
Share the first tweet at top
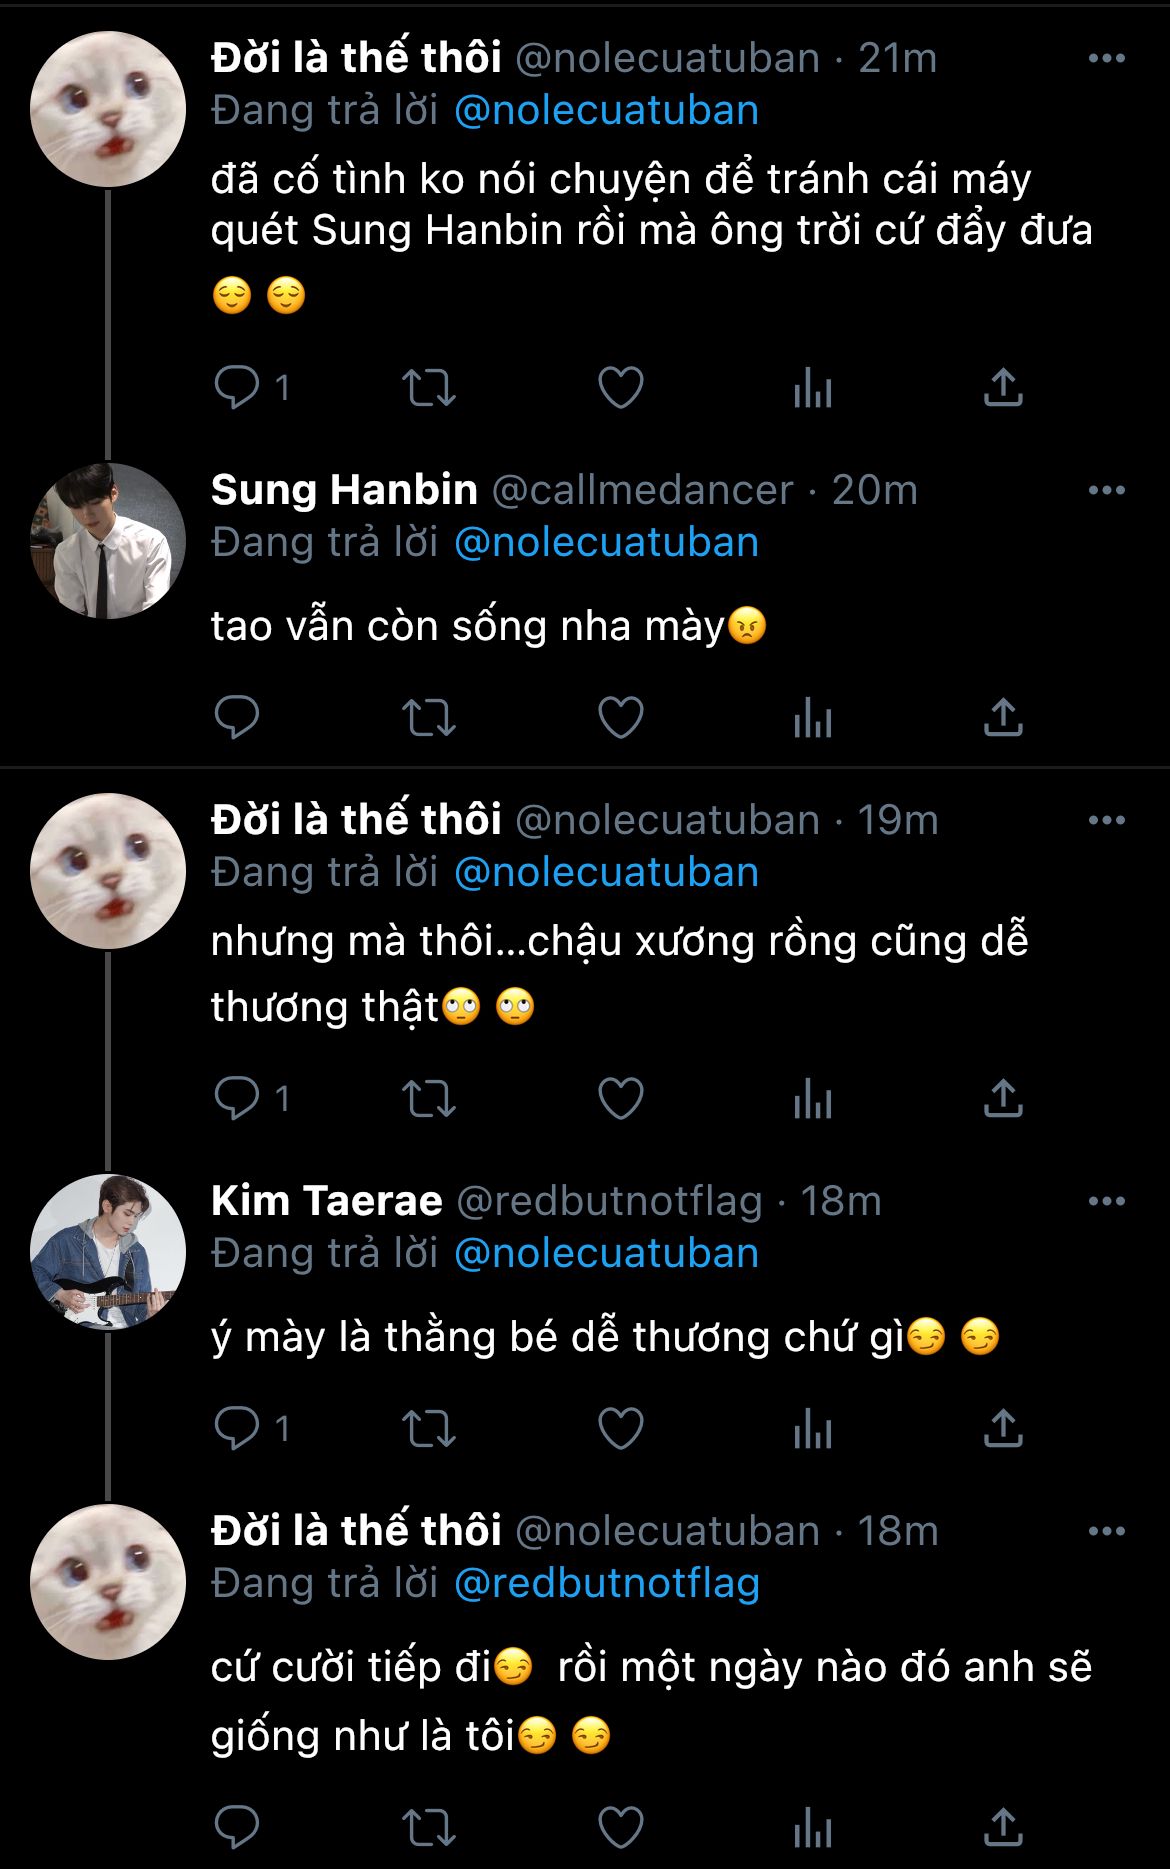point(1003,387)
